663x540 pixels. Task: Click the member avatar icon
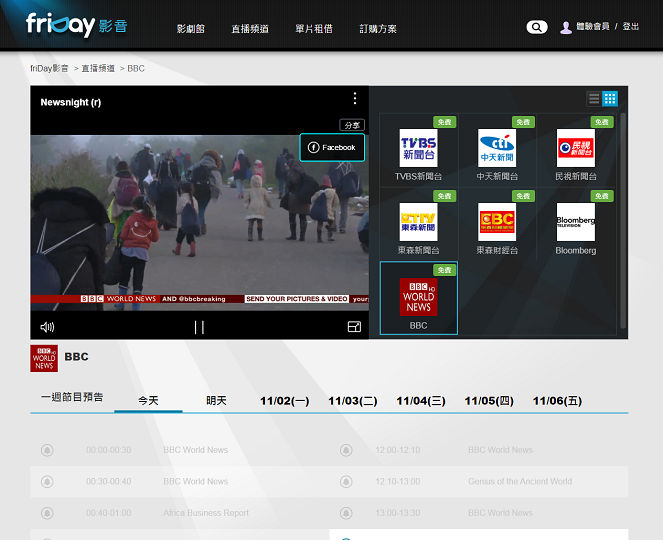[x=566, y=27]
